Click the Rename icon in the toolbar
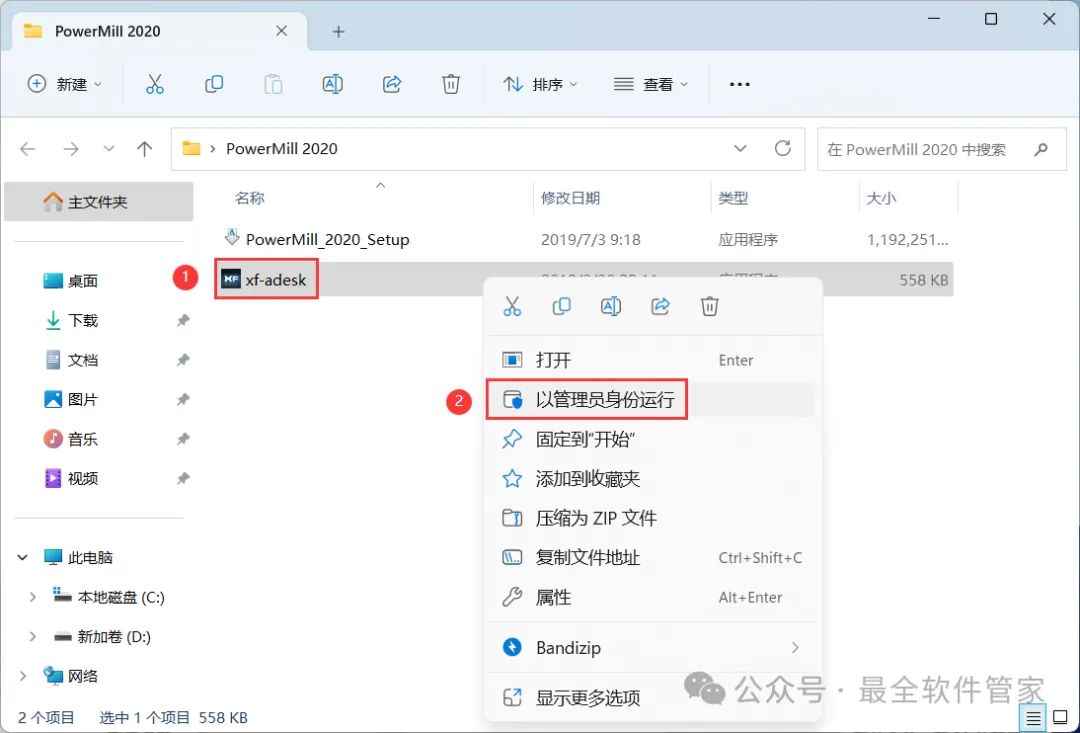This screenshot has height=733, width=1080. [333, 84]
